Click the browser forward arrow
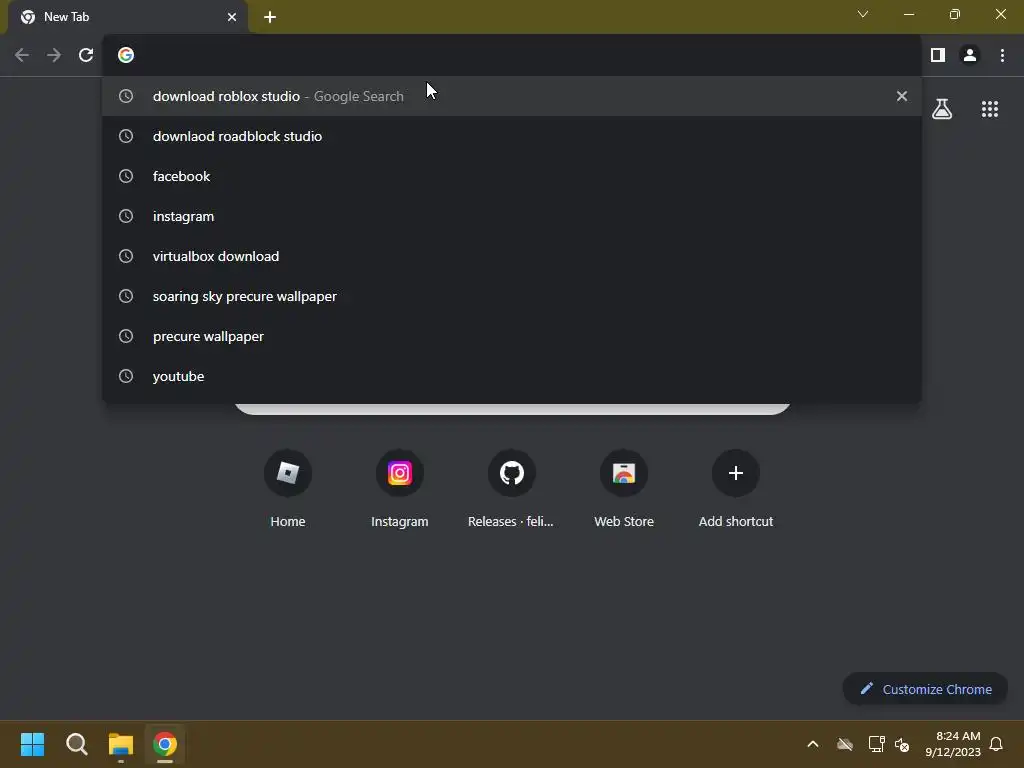Viewport: 1024px width, 768px height. click(54, 55)
